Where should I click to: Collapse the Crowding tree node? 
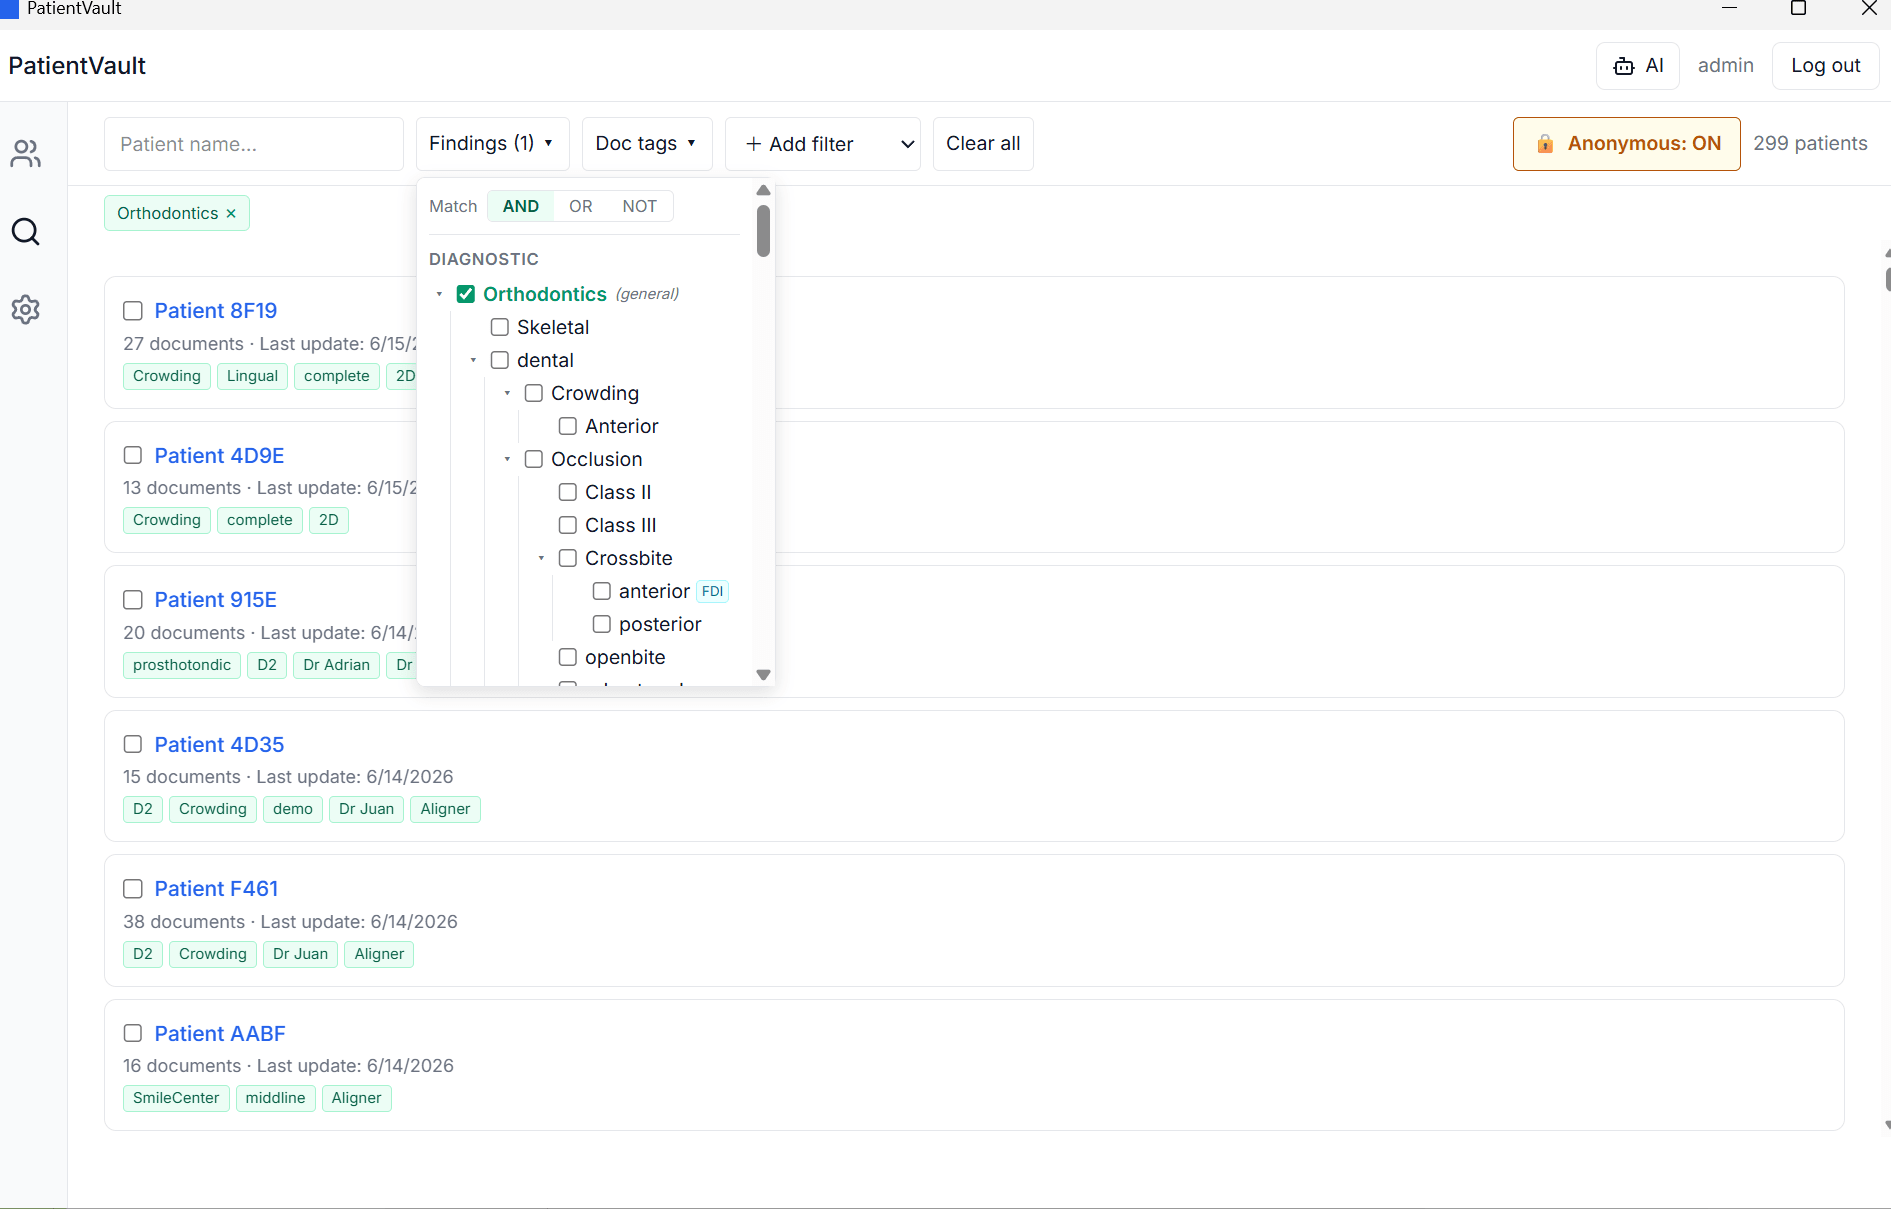(x=507, y=393)
